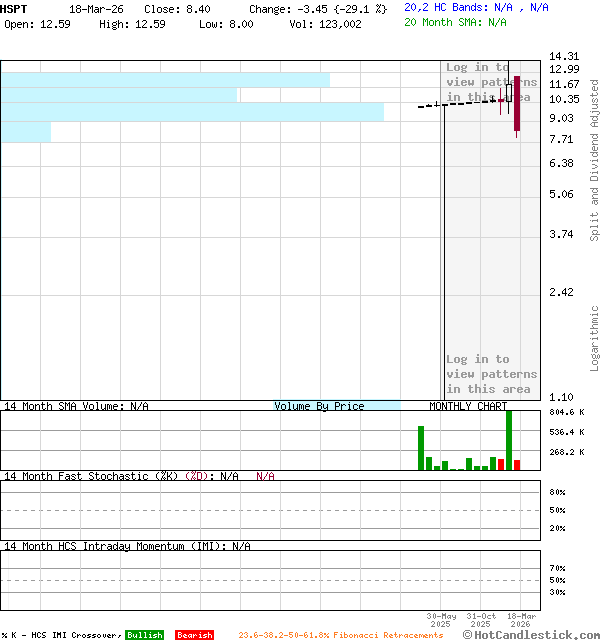This screenshot has height=640, width=600.
Task: Click the '20 Month SMA' indicator label
Action: coord(441,21)
